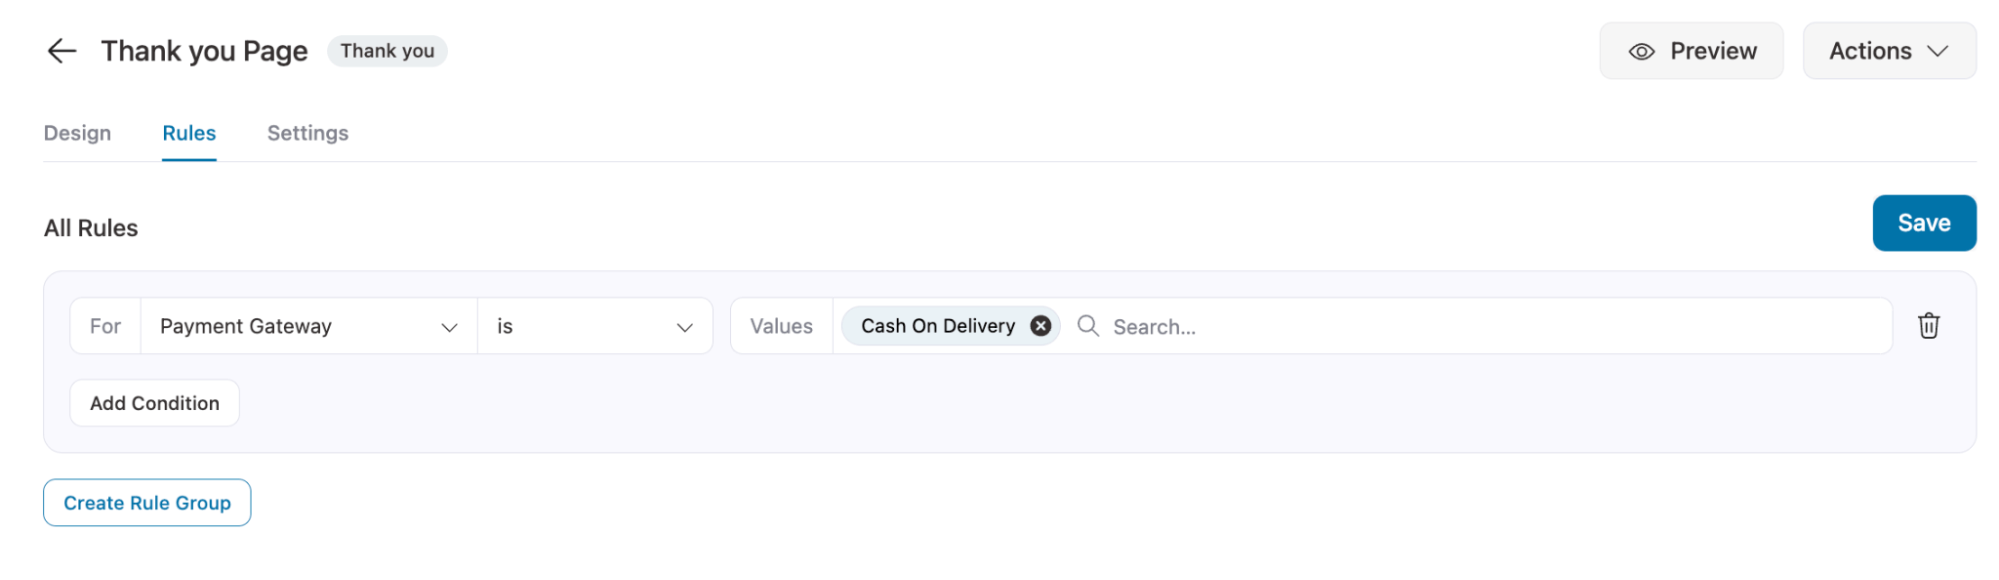Image resolution: width=1999 pixels, height=580 pixels.
Task: Remove the Cash On Delivery tag
Action: pyautogui.click(x=1041, y=326)
